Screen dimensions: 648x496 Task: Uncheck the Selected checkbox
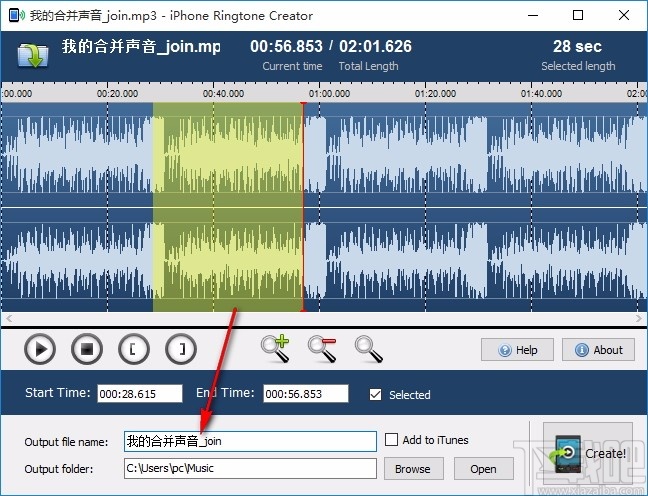coord(375,394)
